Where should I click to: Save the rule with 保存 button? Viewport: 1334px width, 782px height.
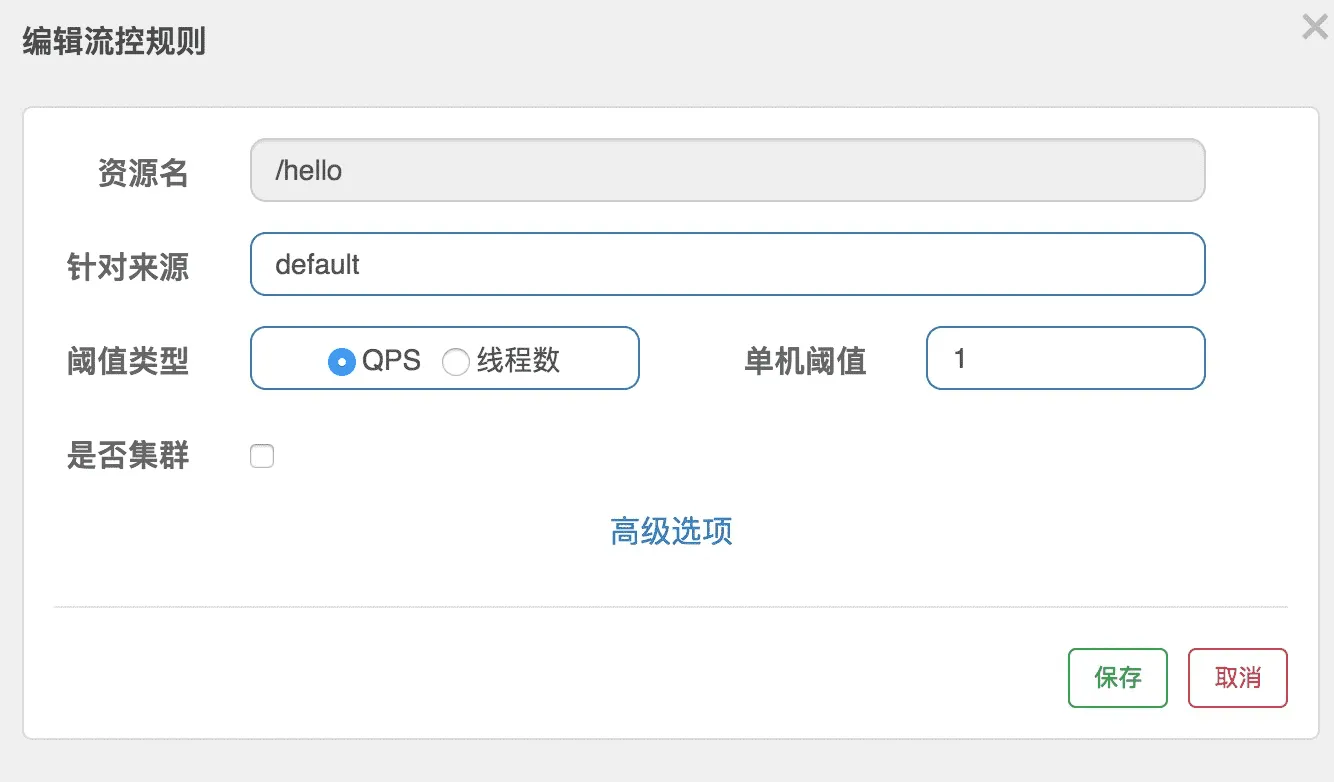tap(1117, 678)
